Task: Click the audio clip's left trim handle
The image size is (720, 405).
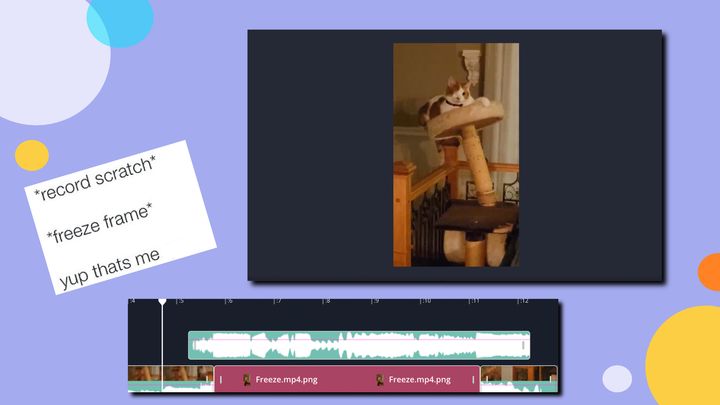Action: tap(194, 345)
